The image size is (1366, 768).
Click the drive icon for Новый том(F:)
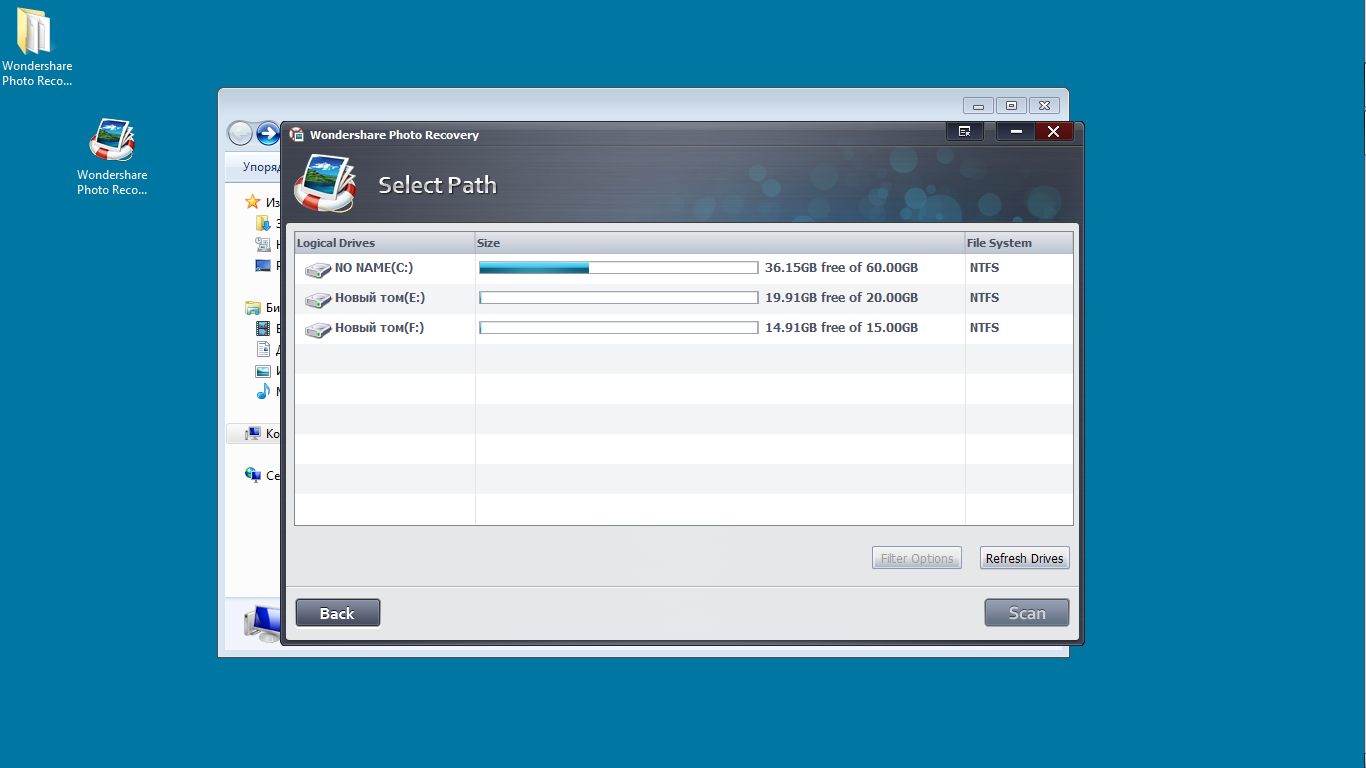pos(319,329)
